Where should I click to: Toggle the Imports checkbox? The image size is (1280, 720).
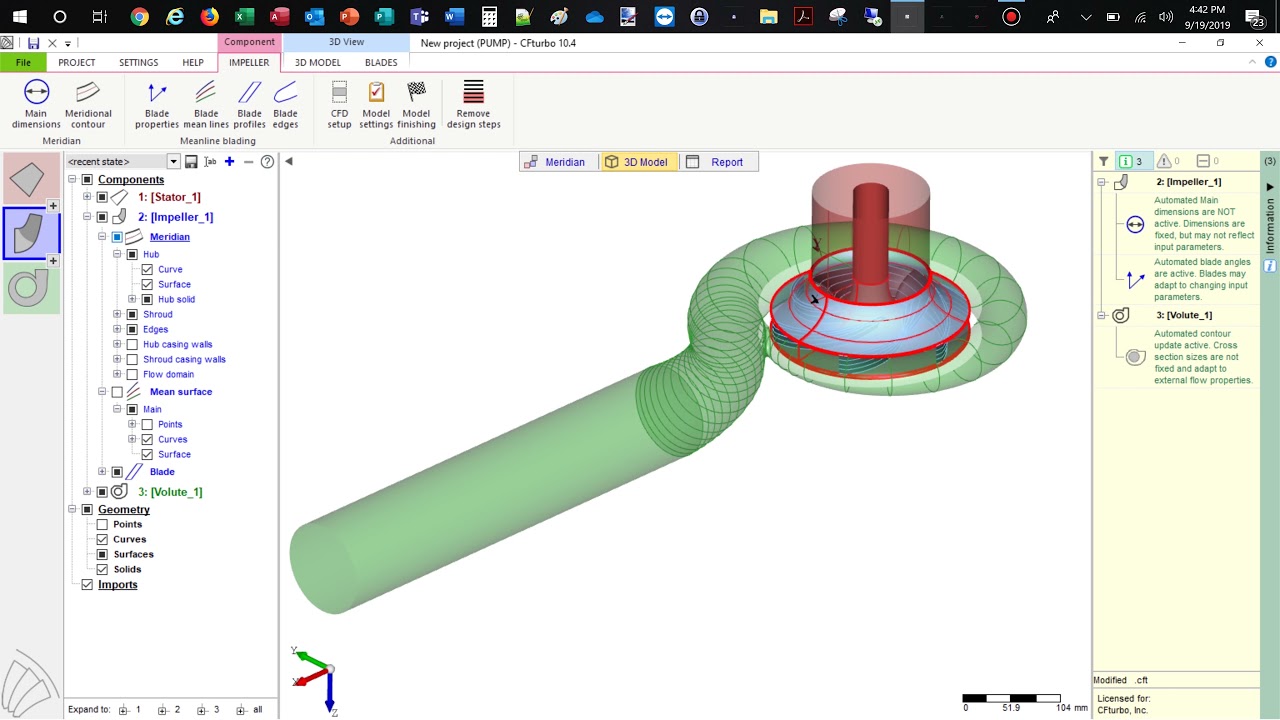tap(87, 584)
